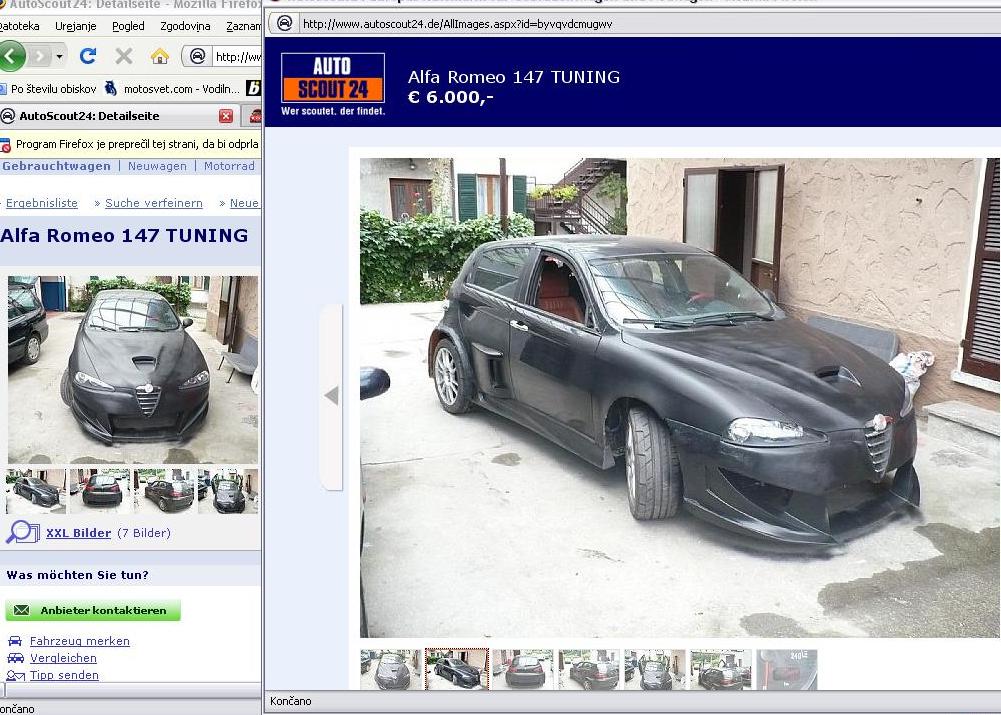Click the red icon on the second tab
1001x715 pixels.
coord(255,116)
